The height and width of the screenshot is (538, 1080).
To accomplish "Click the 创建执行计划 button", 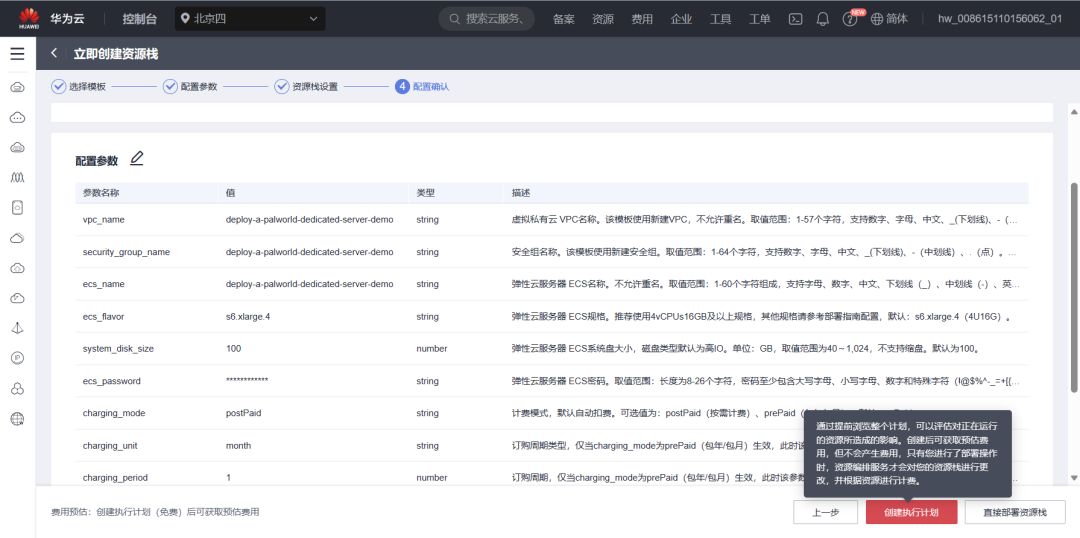I will click(911, 512).
